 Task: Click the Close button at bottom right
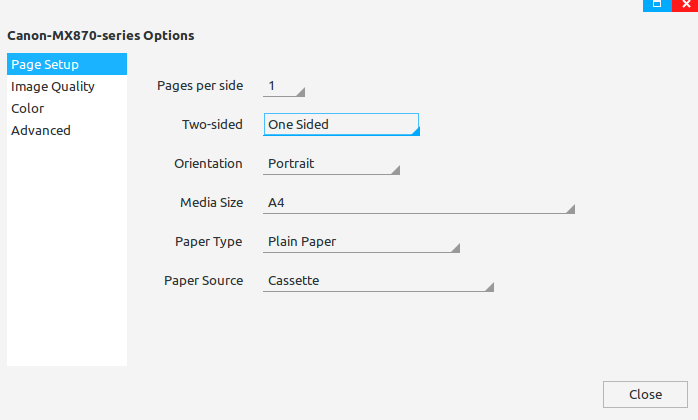pos(645,394)
